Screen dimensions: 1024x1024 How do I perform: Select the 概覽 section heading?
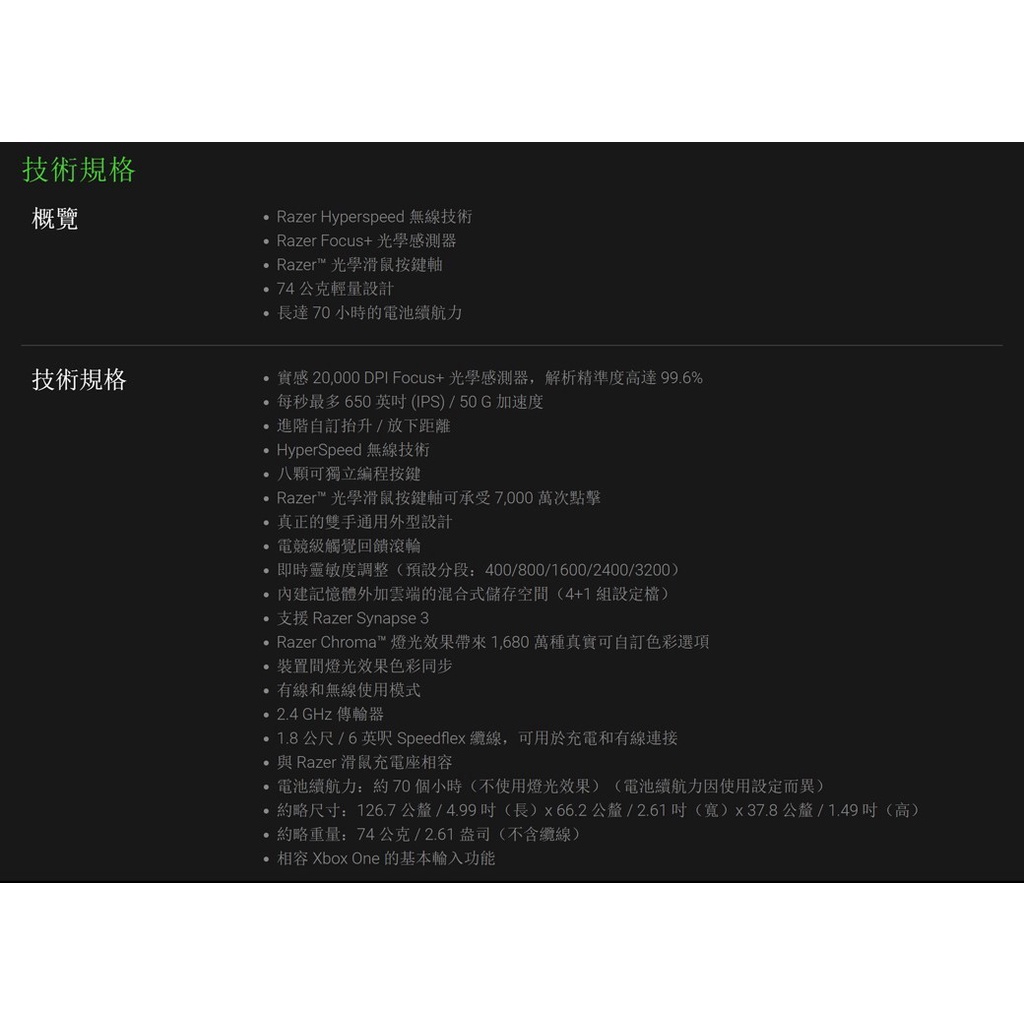[x=55, y=219]
